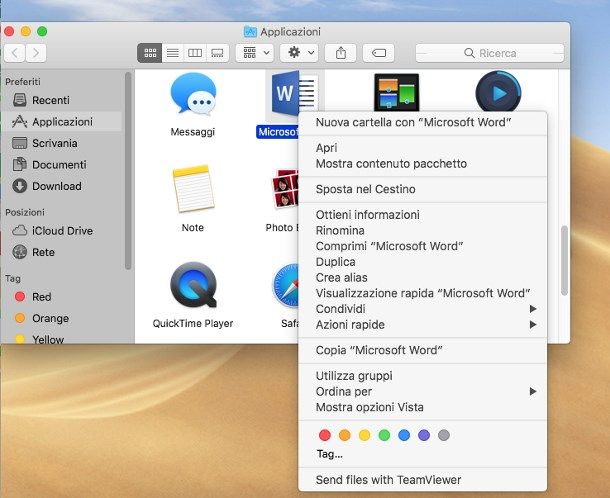Select the Note app icon

point(193,189)
